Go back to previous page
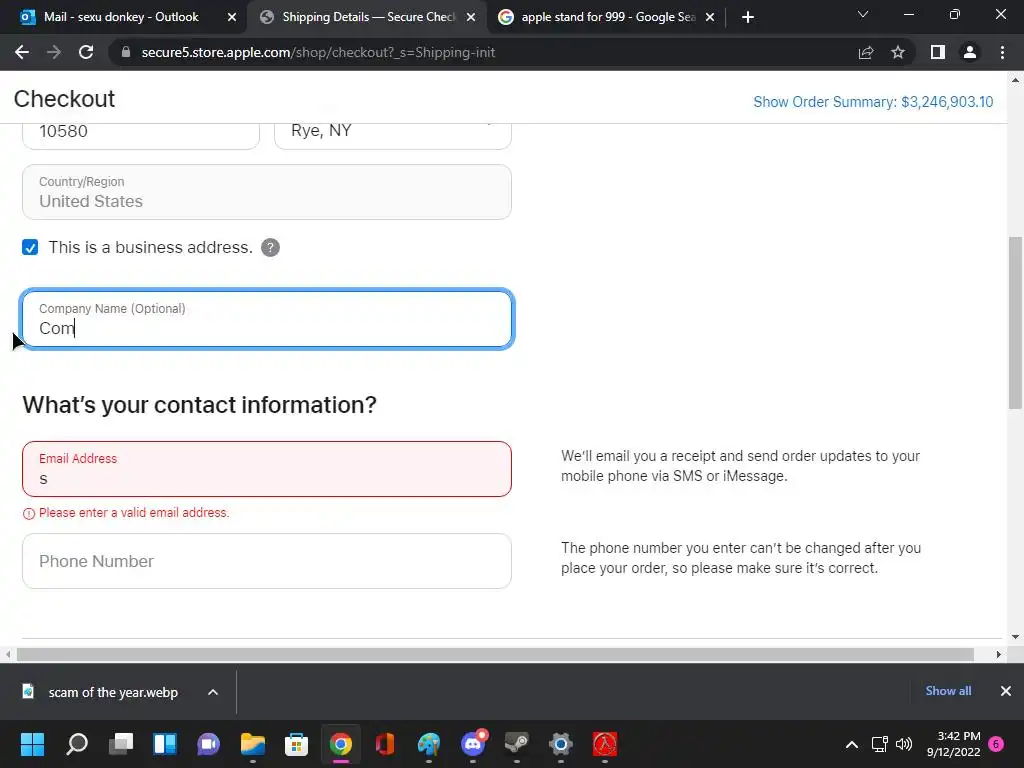The height and width of the screenshot is (768, 1024). 22,52
